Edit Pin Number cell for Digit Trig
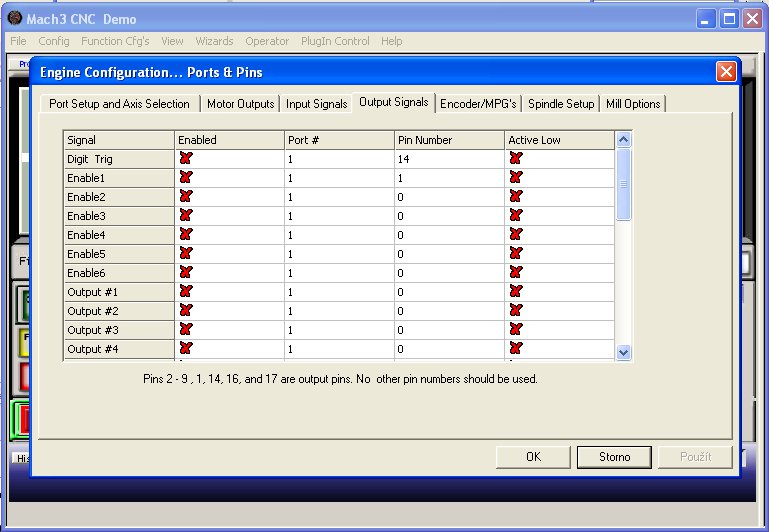 click(x=450, y=159)
